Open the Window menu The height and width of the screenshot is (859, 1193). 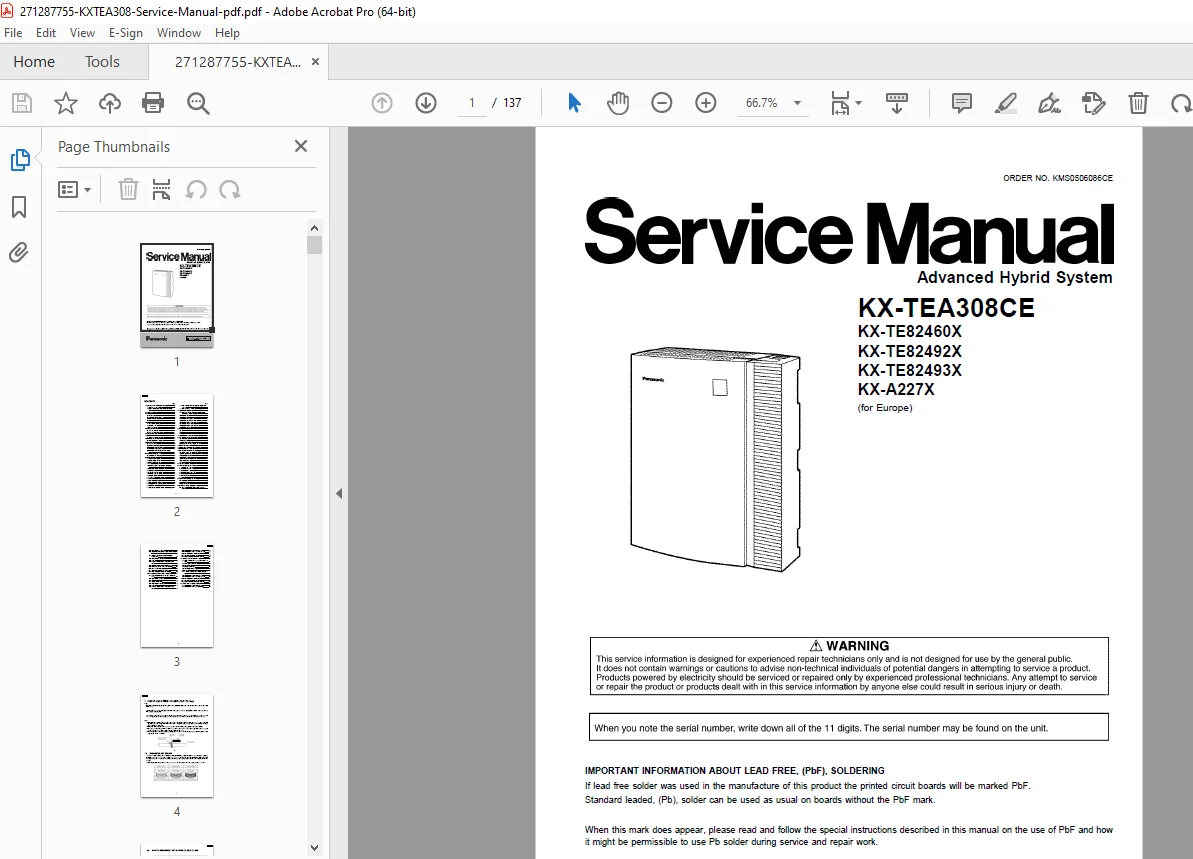pyautogui.click(x=179, y=33)
